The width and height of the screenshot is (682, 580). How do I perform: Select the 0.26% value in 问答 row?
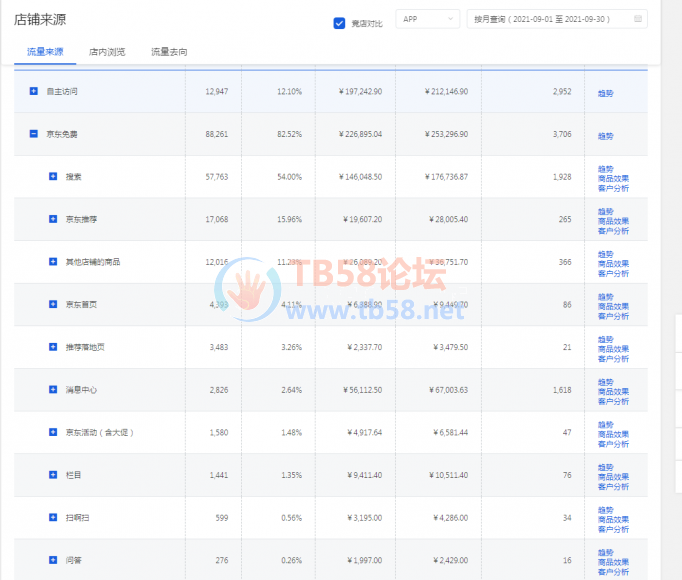point(292,560)
